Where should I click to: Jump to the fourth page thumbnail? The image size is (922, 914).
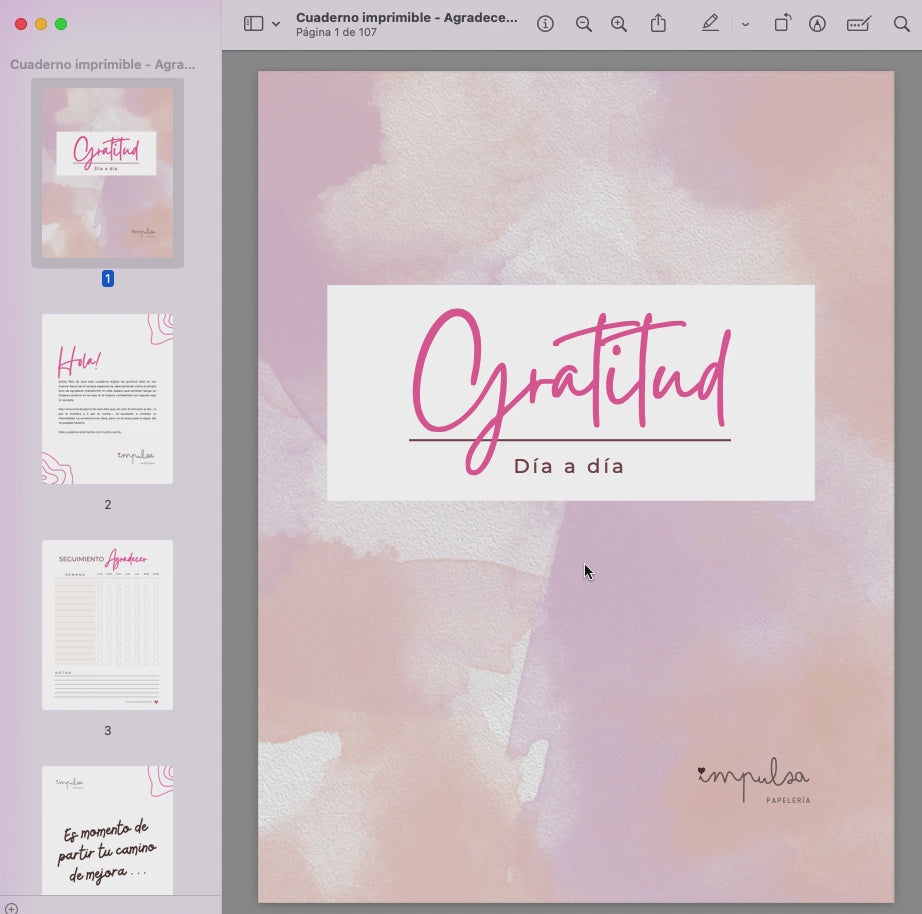click(107, 830)
